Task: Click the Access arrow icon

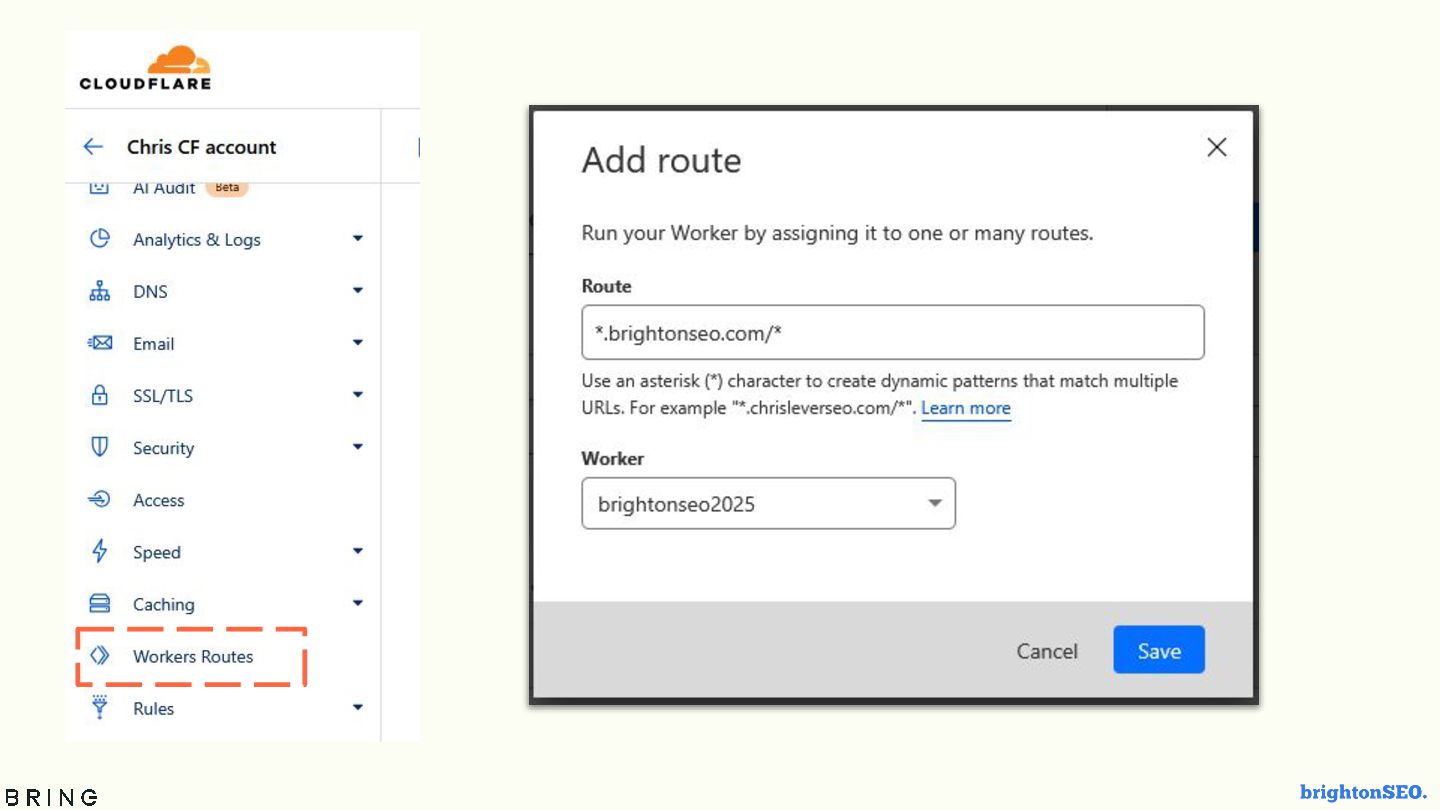Action: [99, 499]
